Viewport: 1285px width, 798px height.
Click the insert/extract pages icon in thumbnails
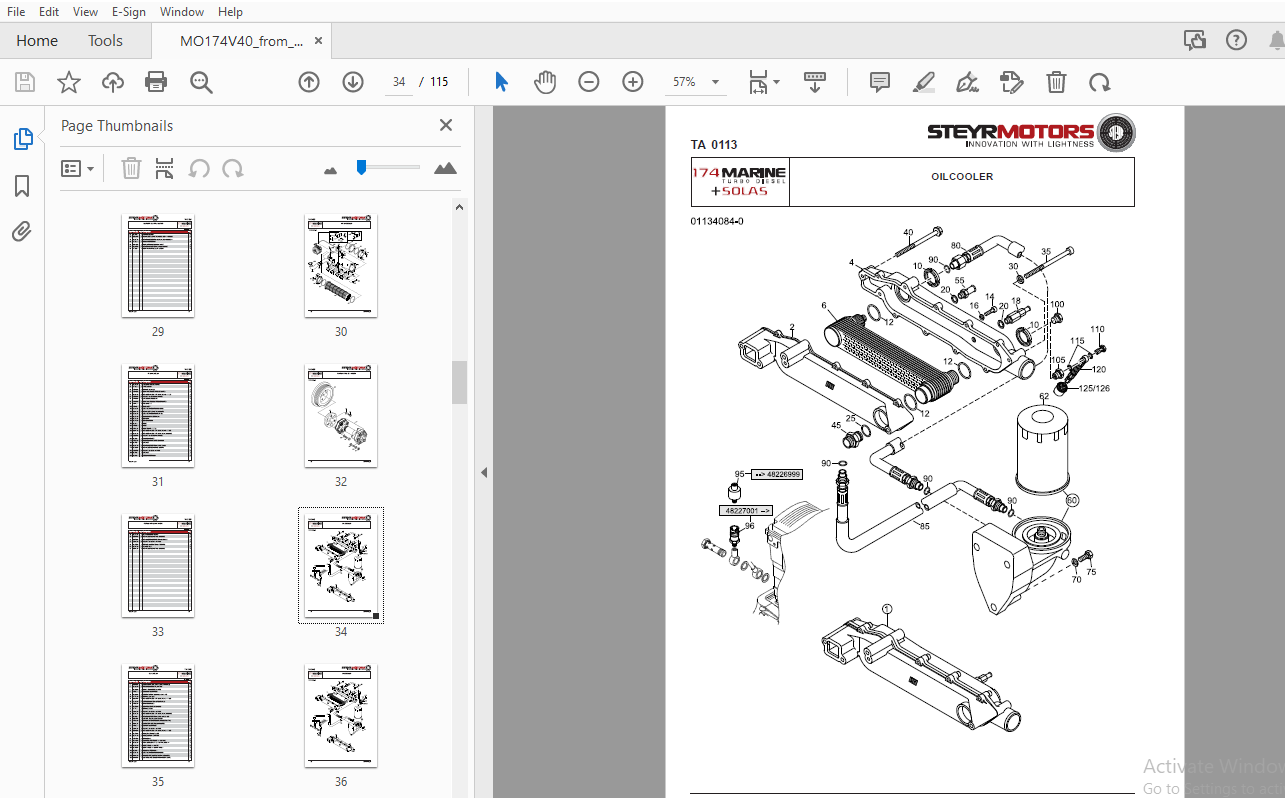(x=165, y=169)
